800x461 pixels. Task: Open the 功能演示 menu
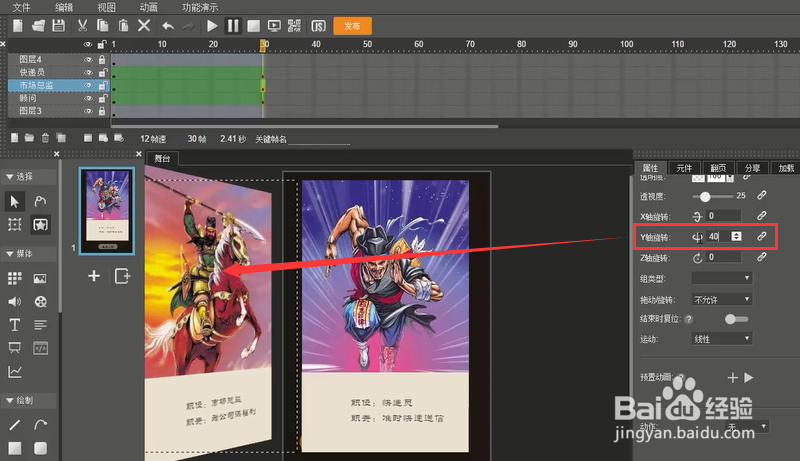coord(200,7)
